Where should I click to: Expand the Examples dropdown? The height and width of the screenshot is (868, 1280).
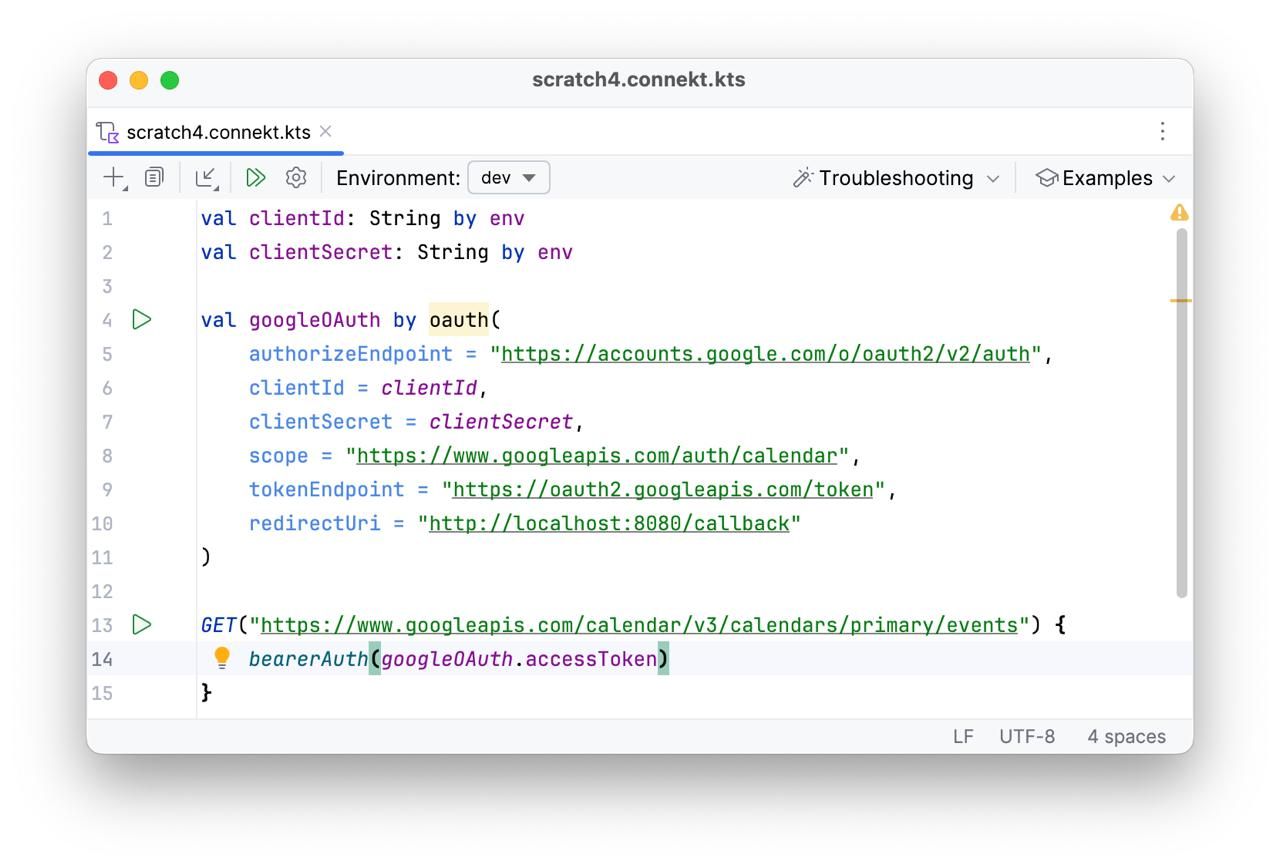click(x=1106, y=178)
